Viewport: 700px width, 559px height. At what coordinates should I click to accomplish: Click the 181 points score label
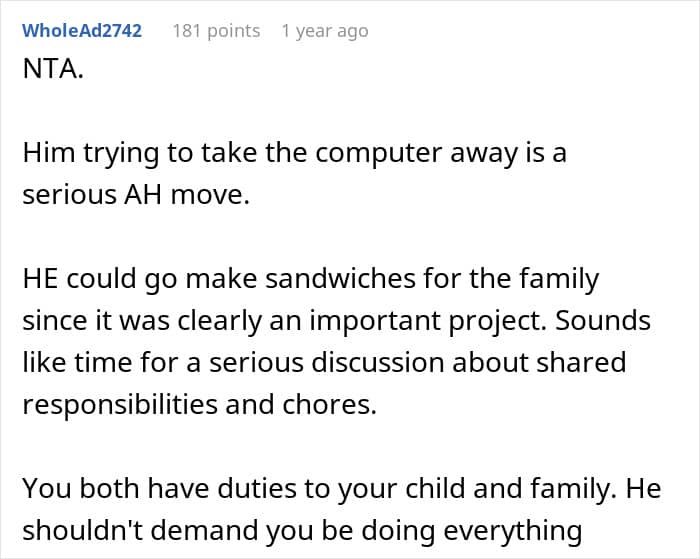[x=217, y=31]
